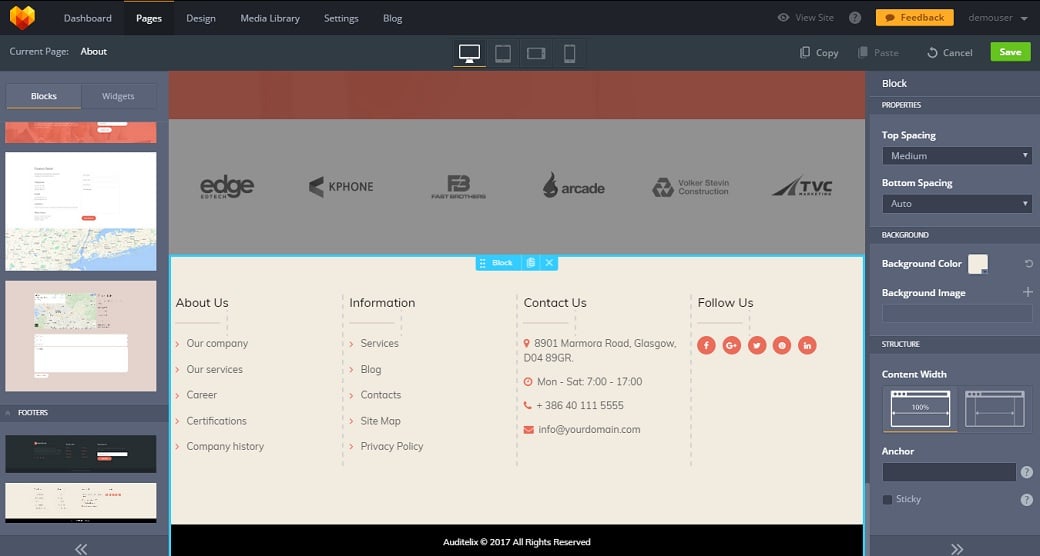Expand the demouser account menu
Image resolution: width=1040 pixels, height=556 pixels.
(x=997, y=18)
